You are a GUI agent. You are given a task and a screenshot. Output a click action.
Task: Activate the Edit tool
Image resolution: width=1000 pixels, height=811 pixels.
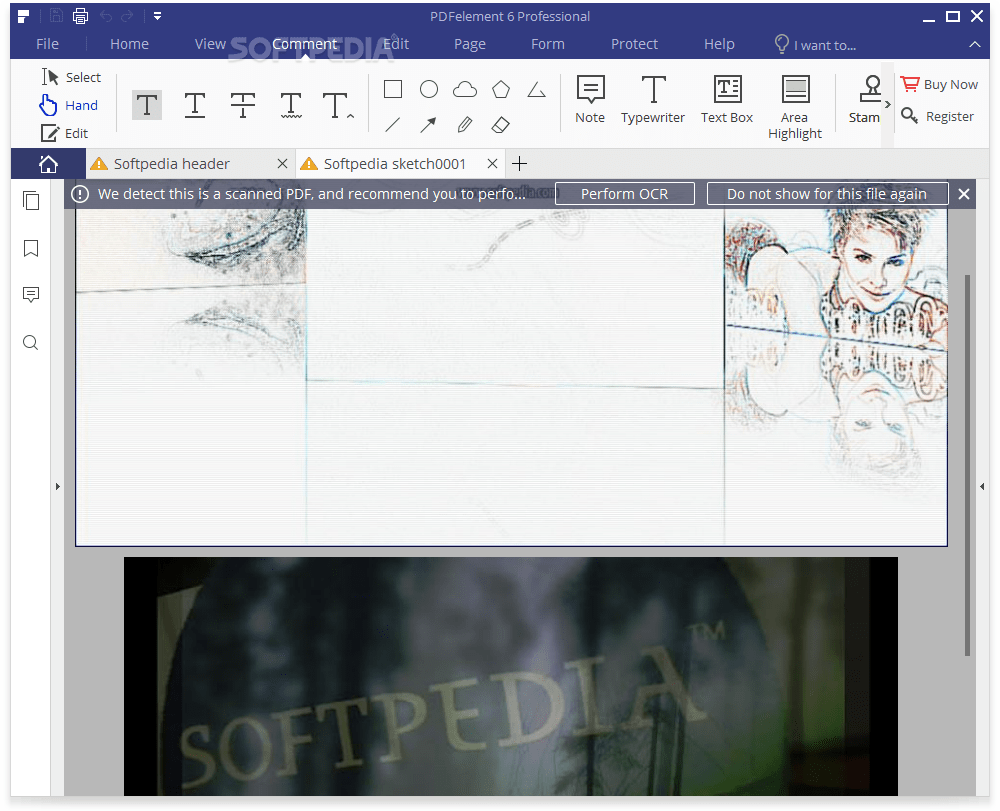(x=64, y=133)
